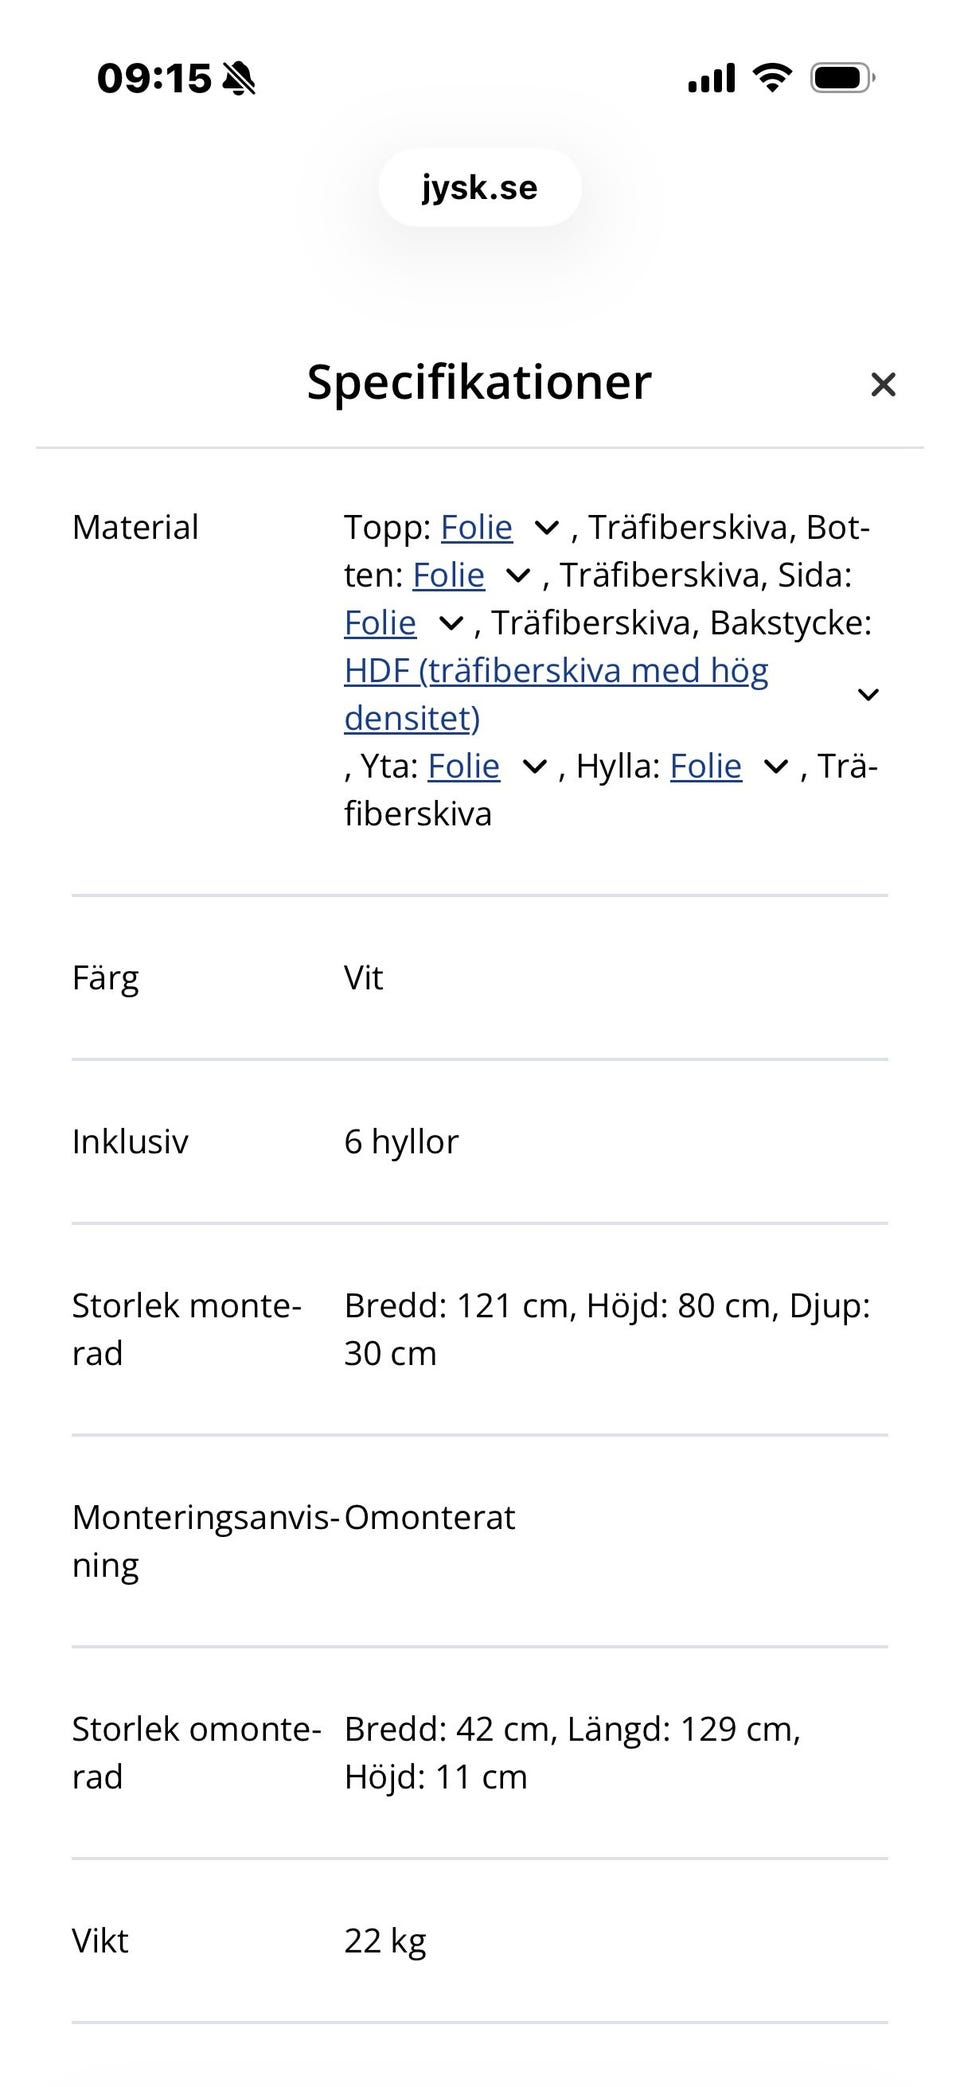960x2087 pixels.
Task: Open the Sida Folie material link
Action: pos(380,622)
